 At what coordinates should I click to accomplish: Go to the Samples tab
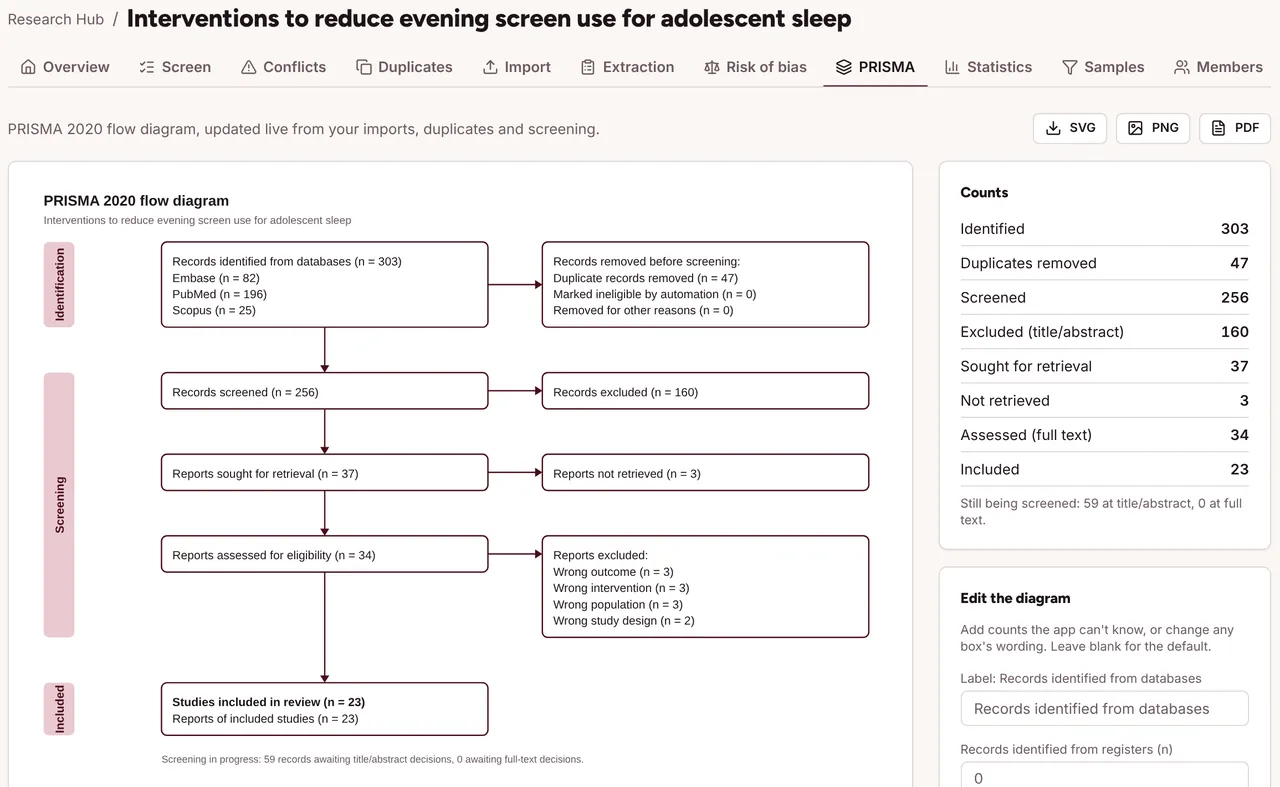(1103, 67)
